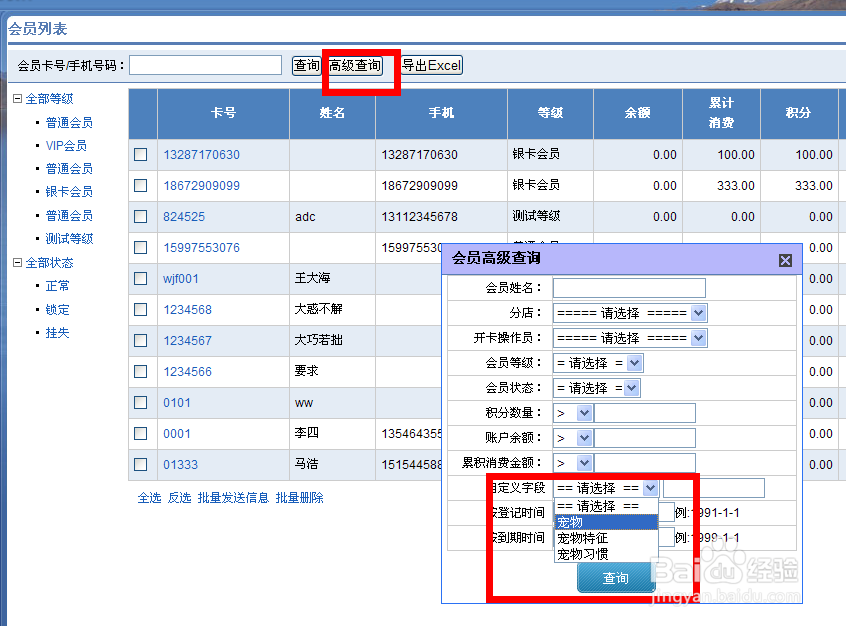Tick the checkbox for card 0001

(x=140, y=433)
